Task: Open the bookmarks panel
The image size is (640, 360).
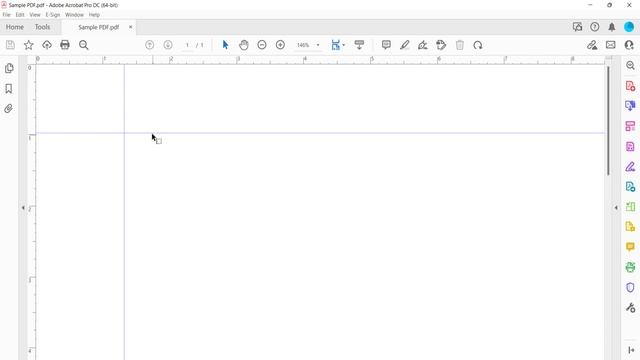Action: [9, 89]
